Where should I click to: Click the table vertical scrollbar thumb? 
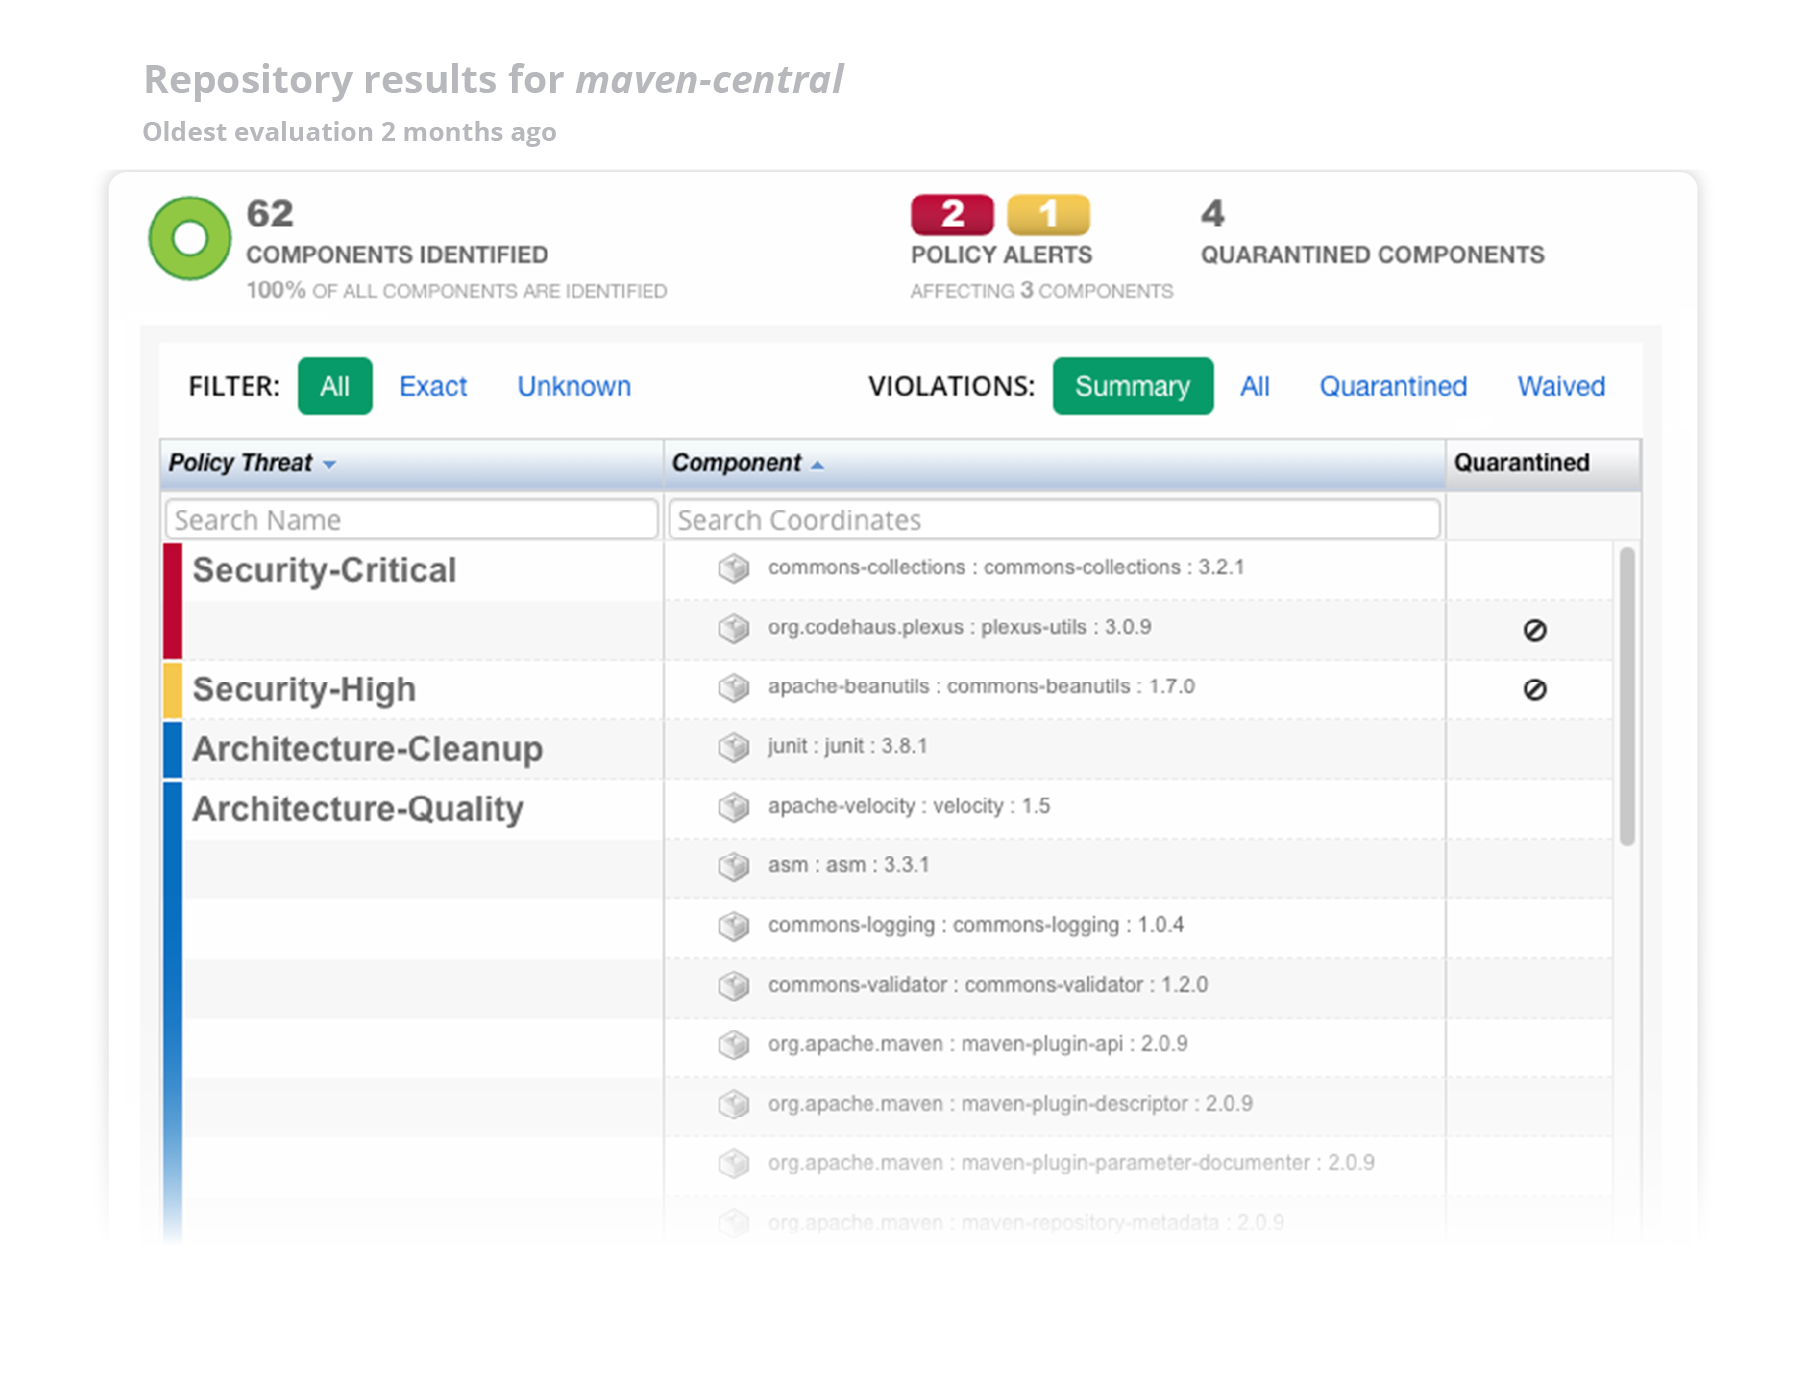pyautogui.click(x=1627, y=695)
